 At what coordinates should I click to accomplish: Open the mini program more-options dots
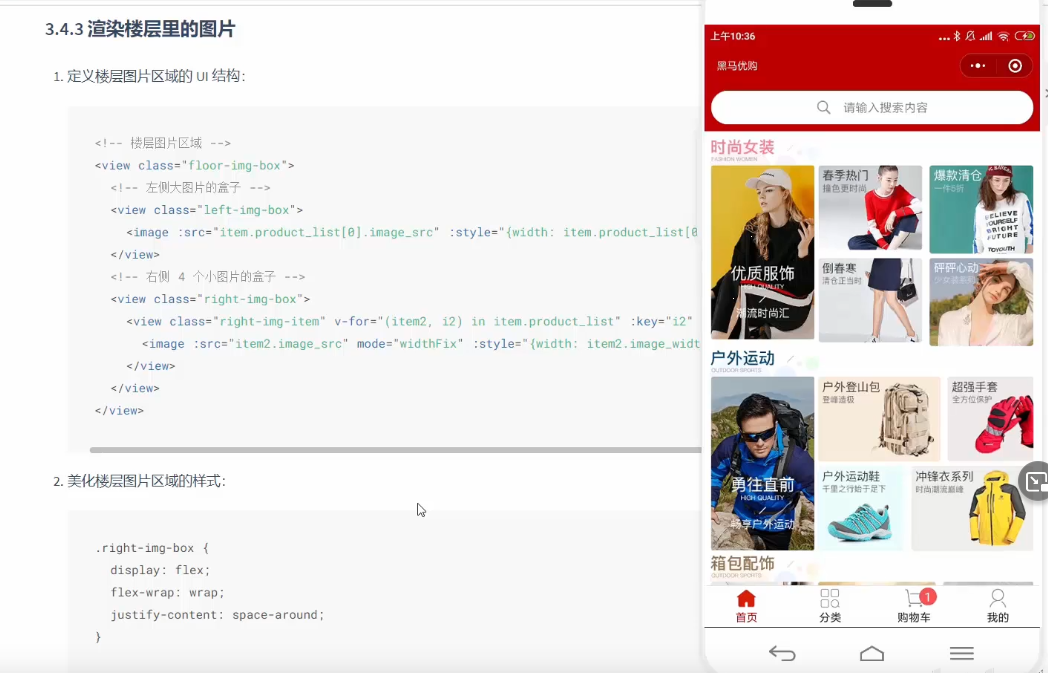[x=978, y=65]
